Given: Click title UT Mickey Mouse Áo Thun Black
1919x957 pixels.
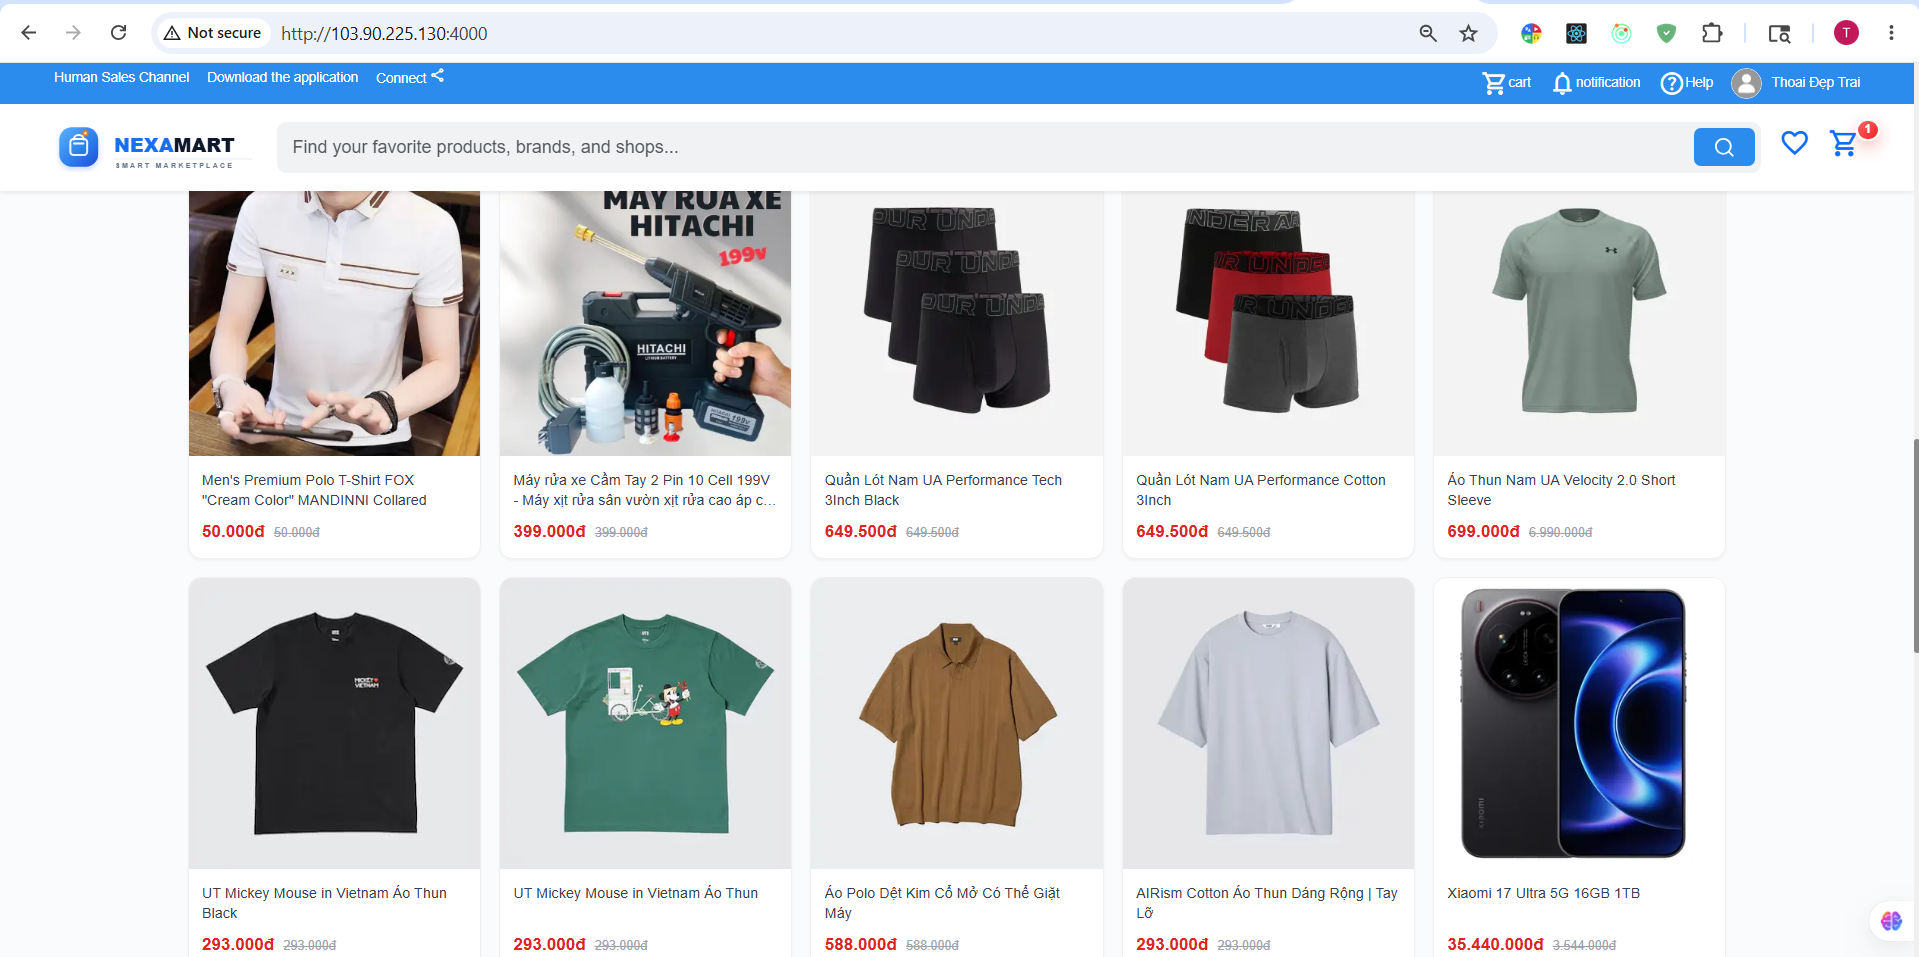Looking at the screenshot, I should click(324, 903).
